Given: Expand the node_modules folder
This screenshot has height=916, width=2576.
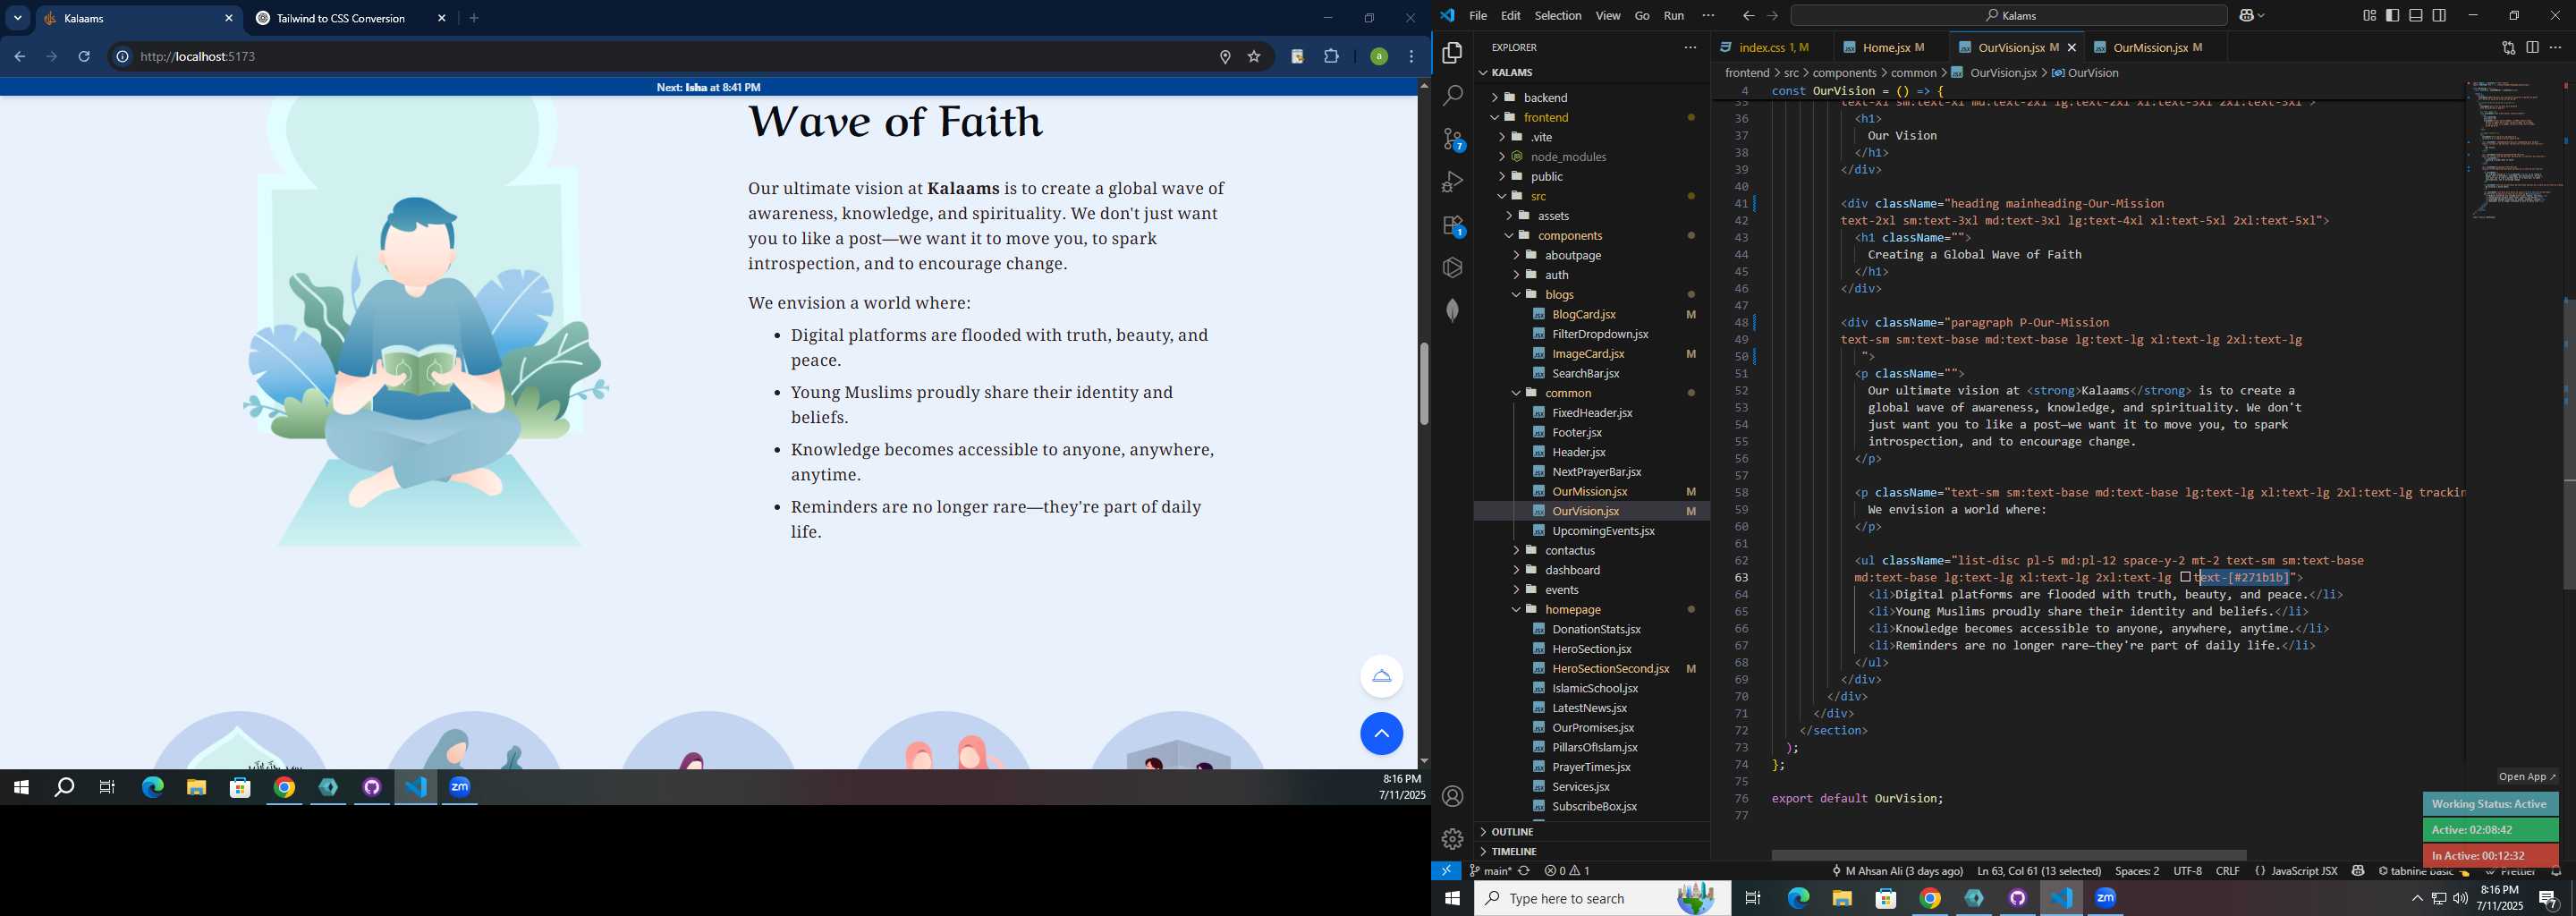Looking at the screenshot, I should (x=1590, y=156).
